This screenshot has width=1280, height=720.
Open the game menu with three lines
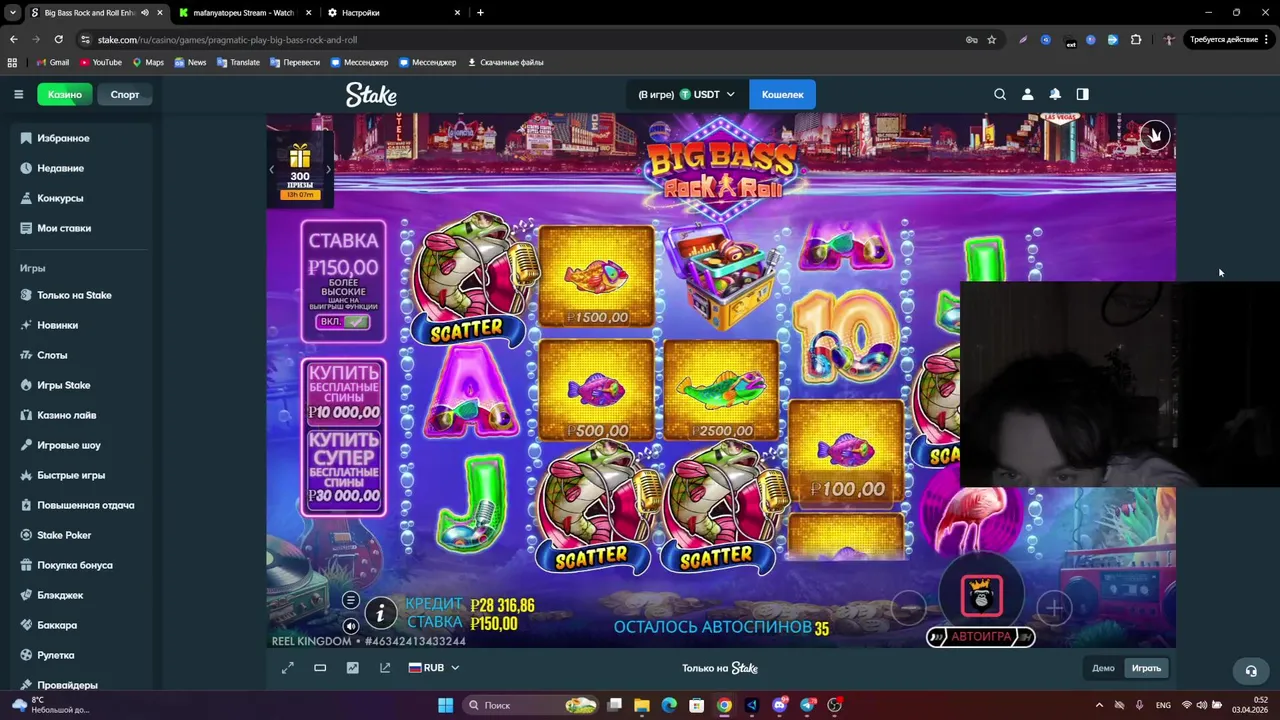tap(350, 600)
